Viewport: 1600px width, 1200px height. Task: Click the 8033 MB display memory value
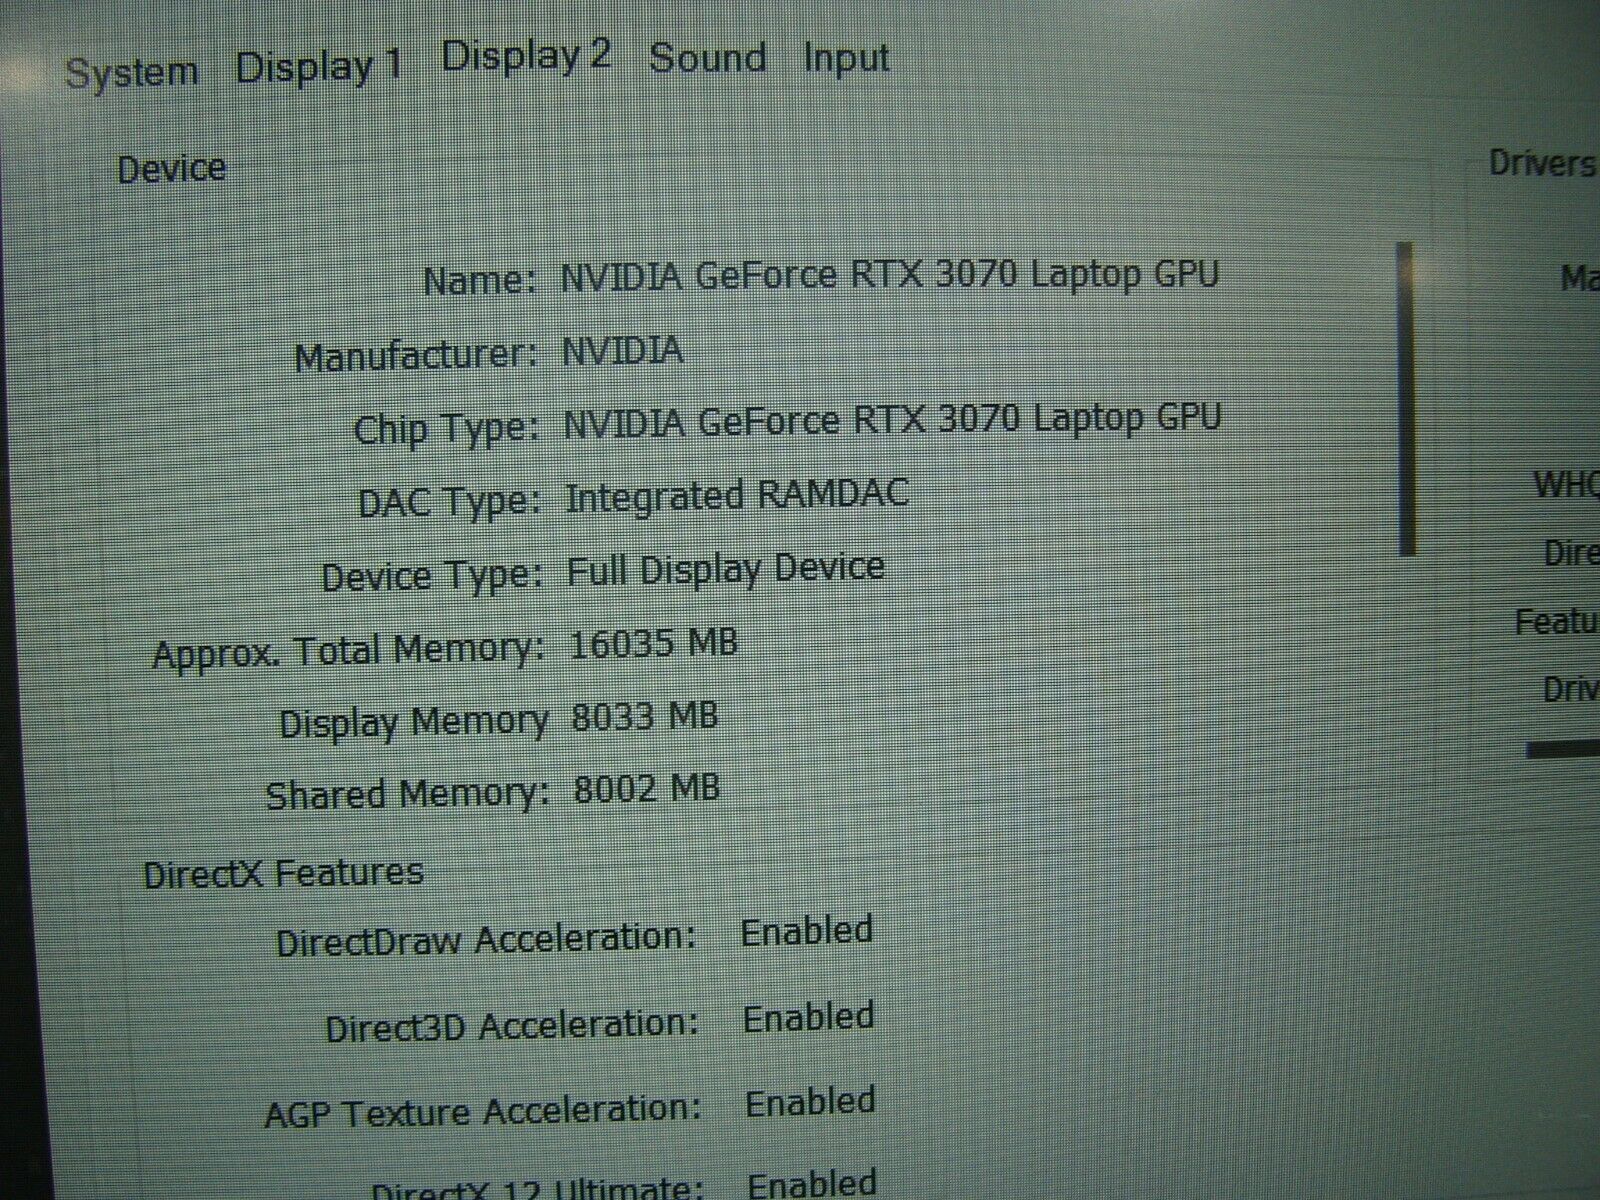(645, 717)
